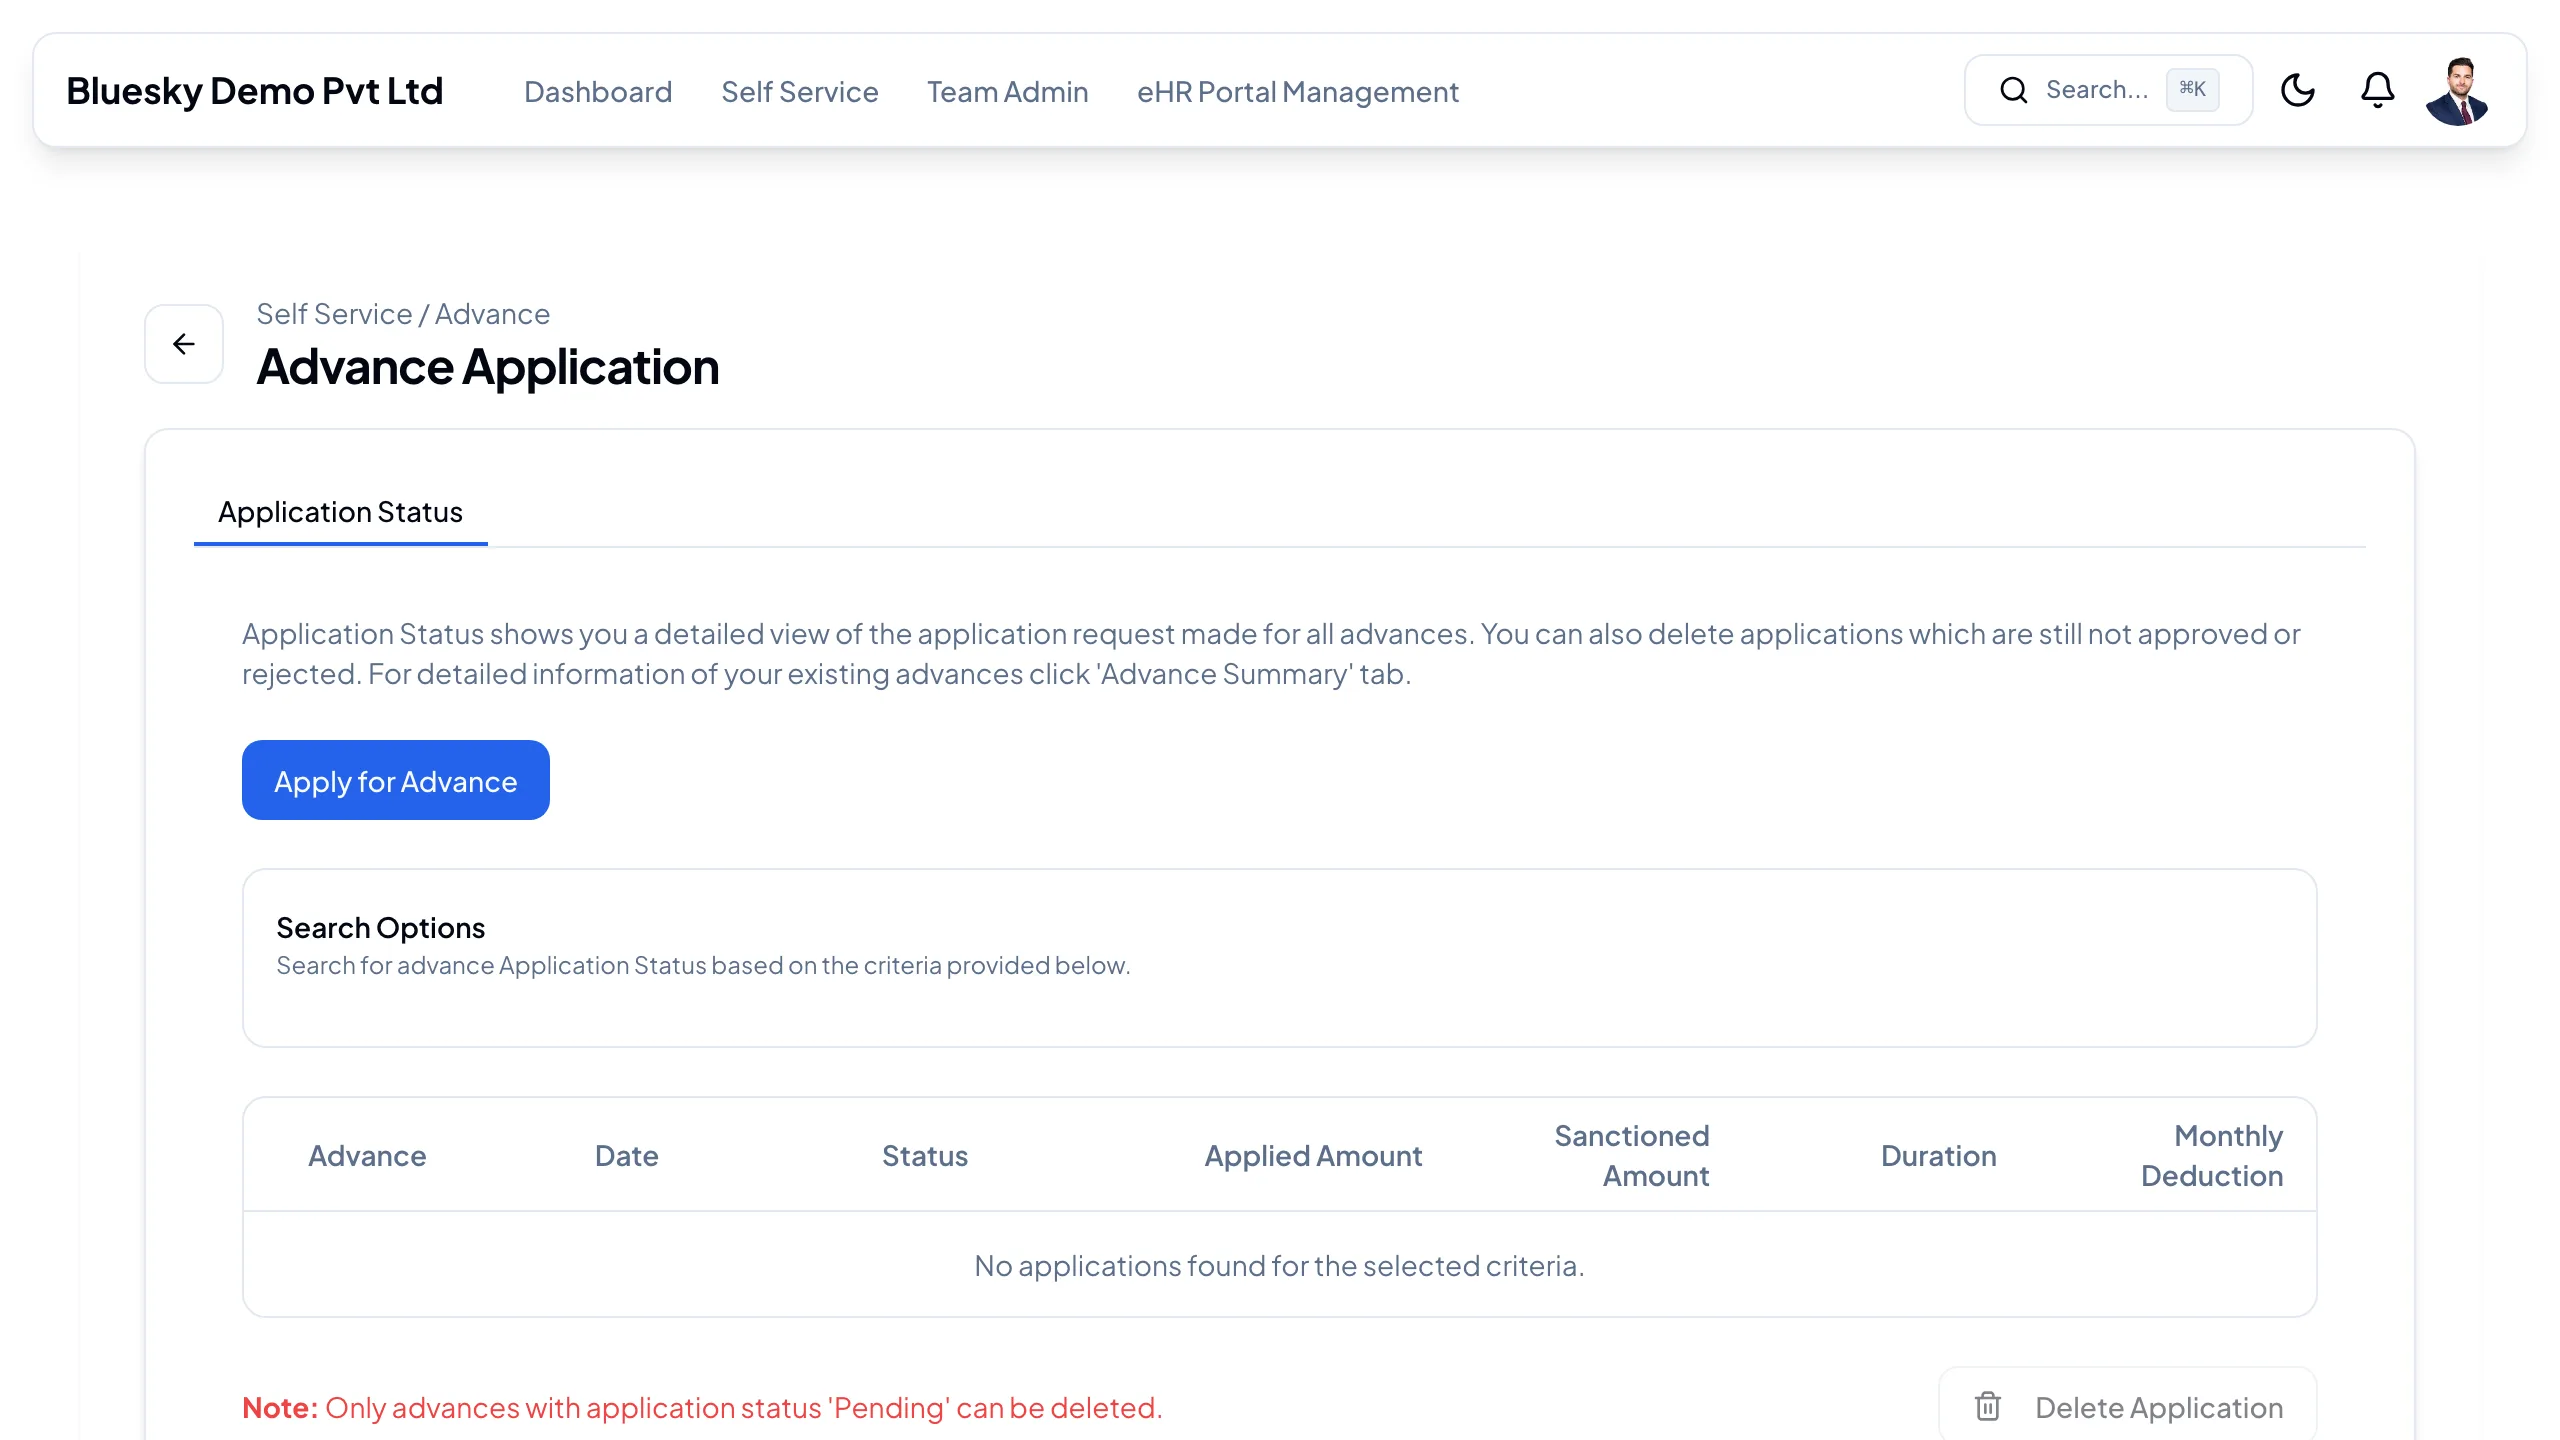Click the ⌘K shortcut badge
Image resolution: width=2560 pixels, height=1440 pixels.
(2192, 89)
